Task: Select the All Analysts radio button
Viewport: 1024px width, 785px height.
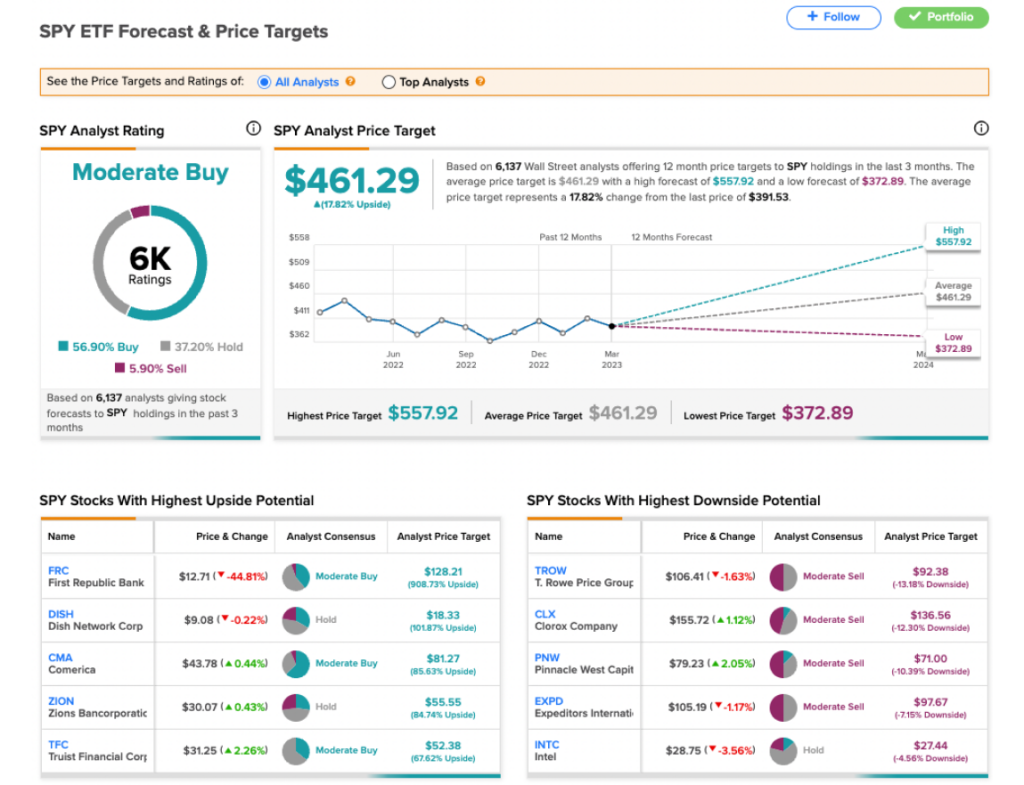Action: 264,82
